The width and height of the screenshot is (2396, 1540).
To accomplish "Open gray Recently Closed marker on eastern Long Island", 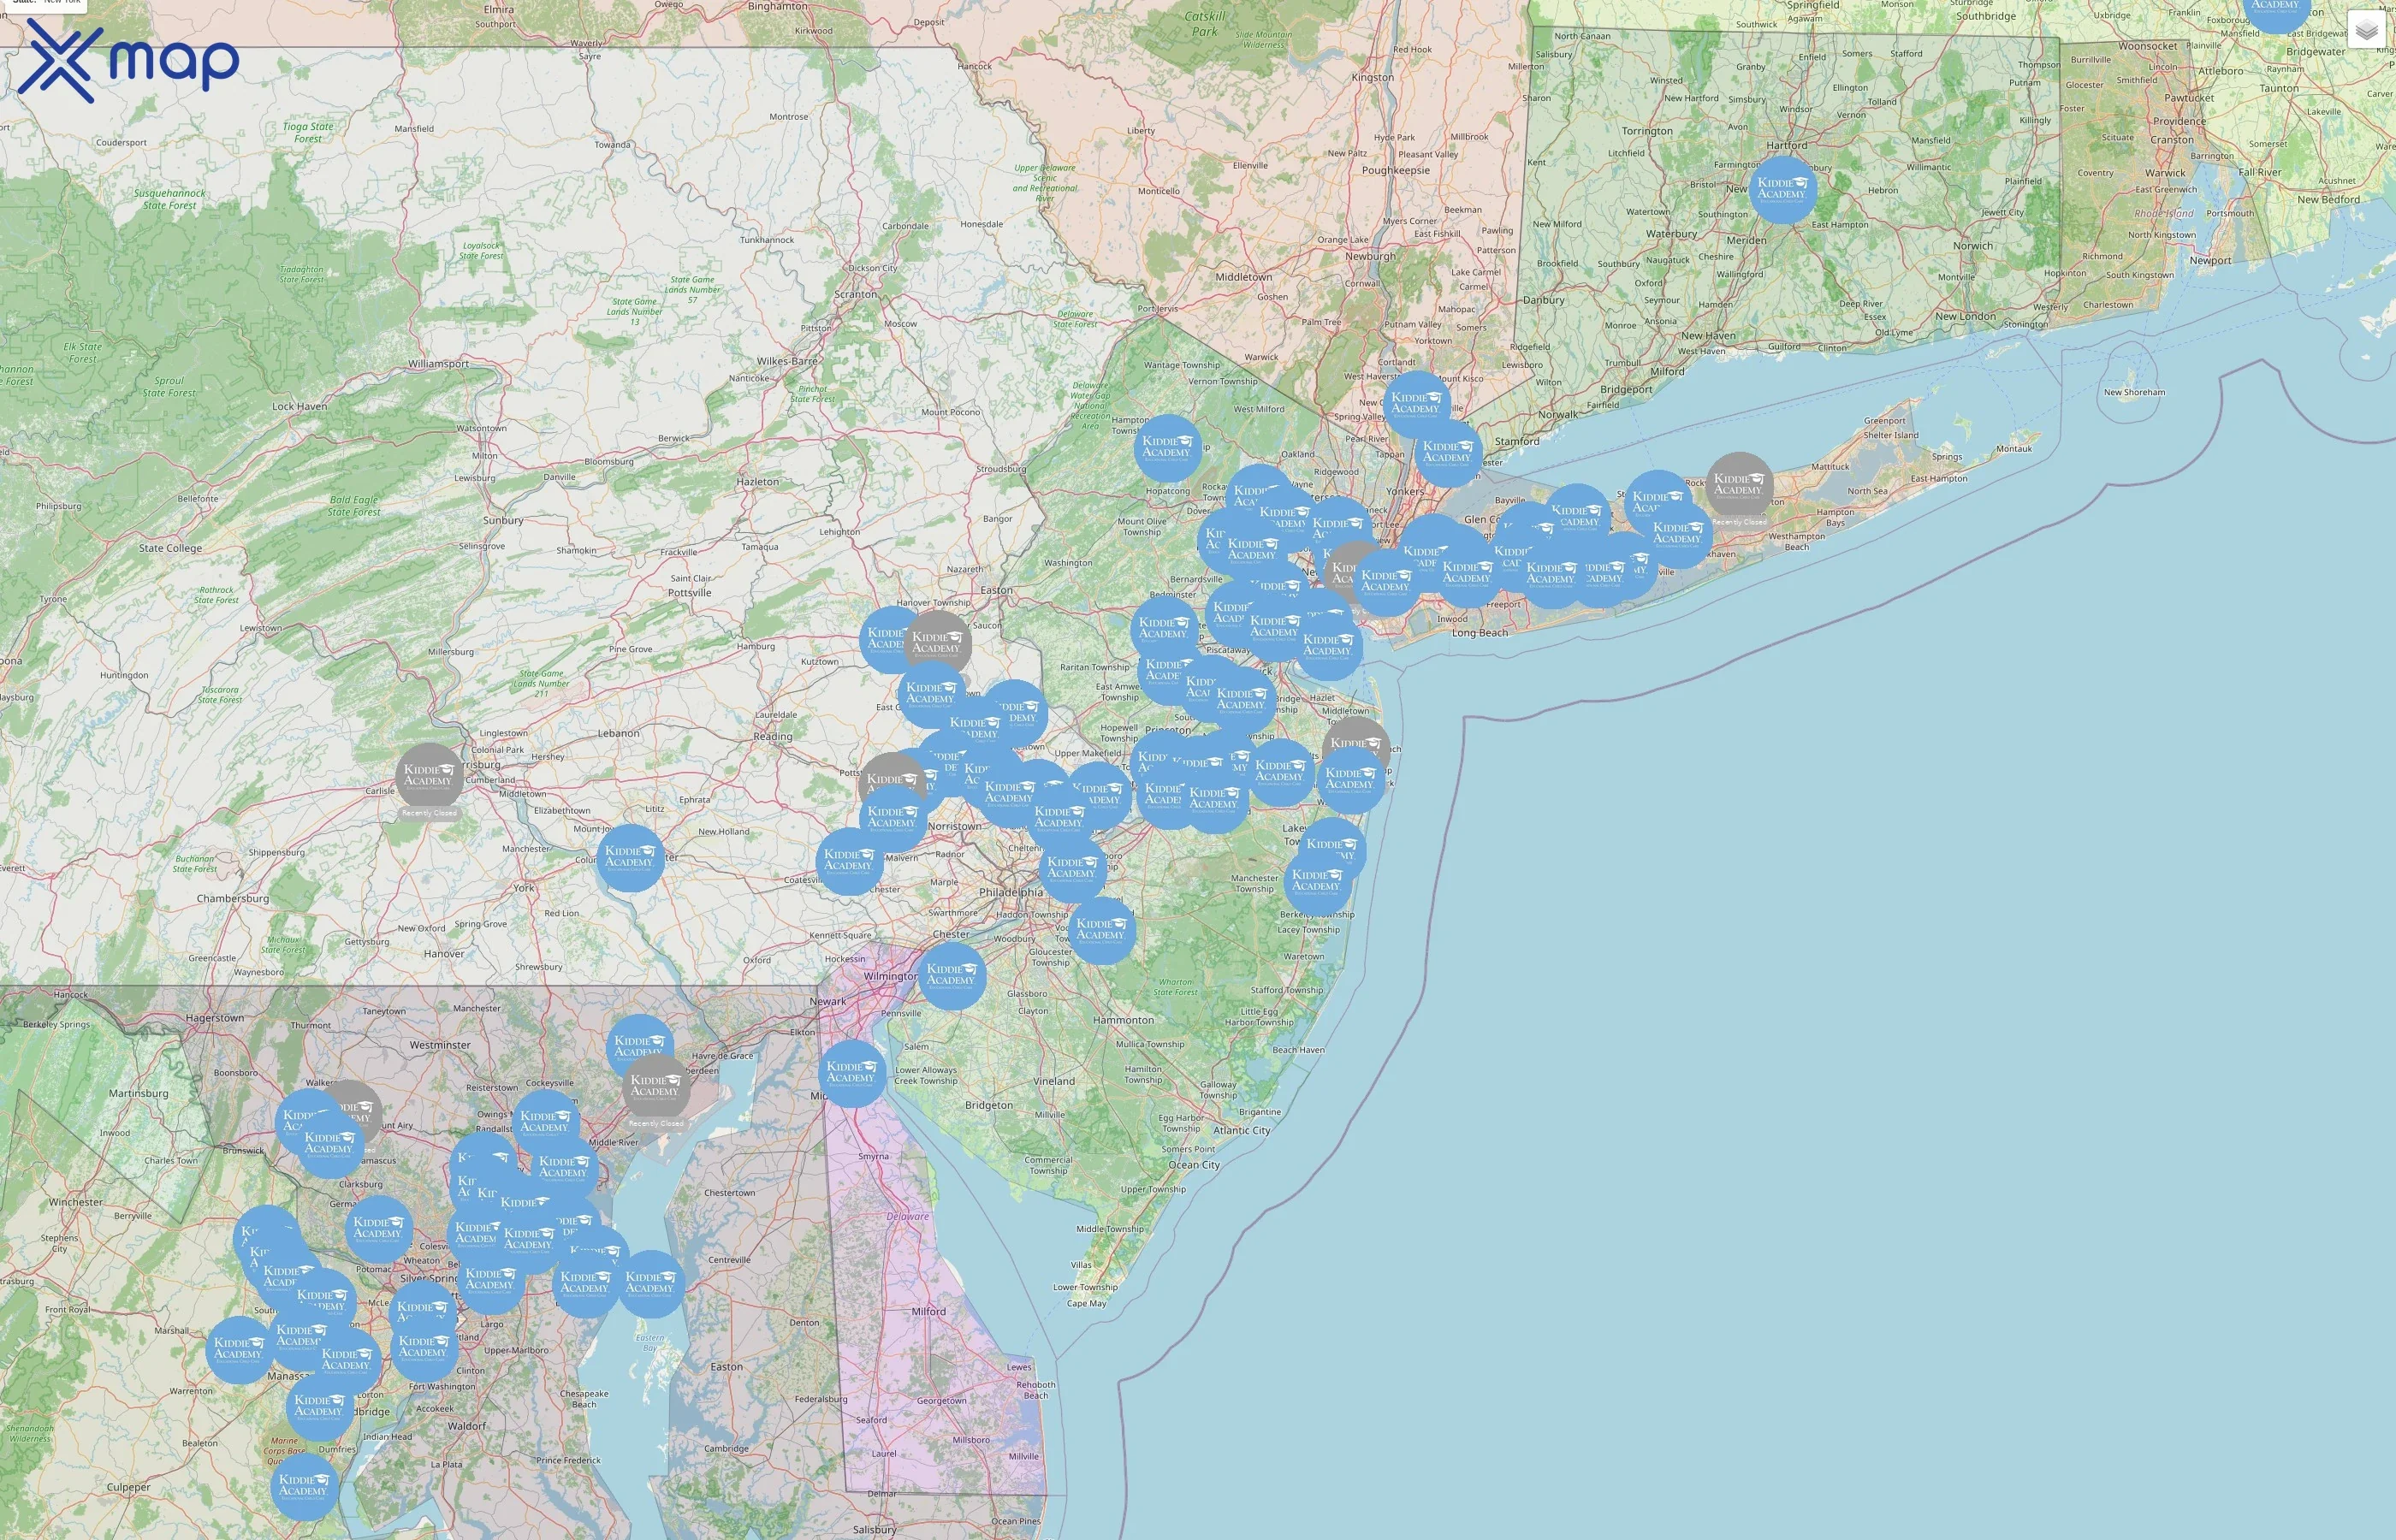I will coord(1739,485).
